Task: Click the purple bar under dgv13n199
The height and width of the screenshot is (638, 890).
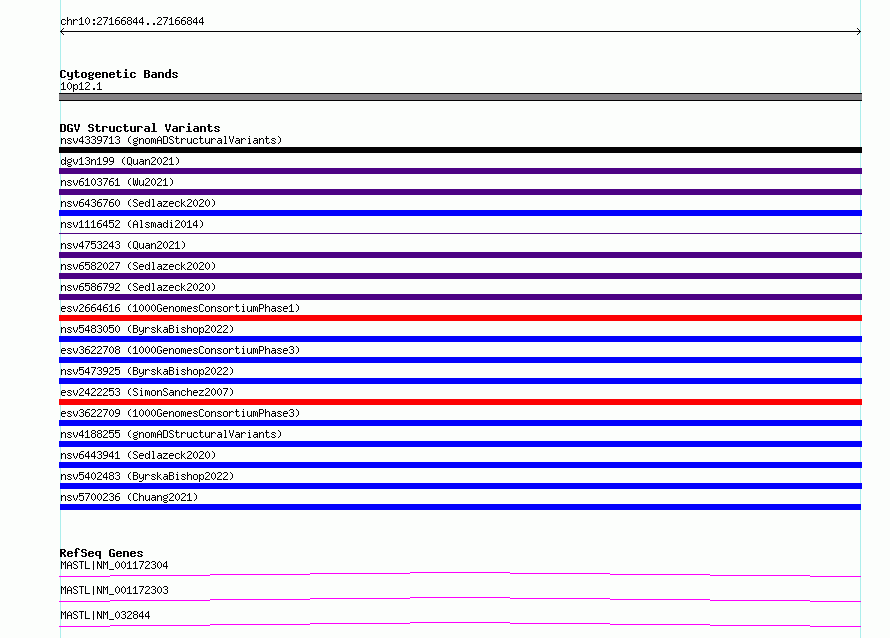Action: tap(460, 171)
